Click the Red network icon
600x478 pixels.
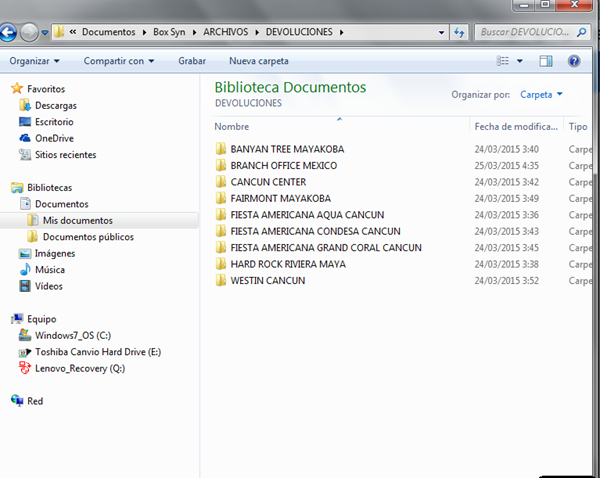(17, 400)
